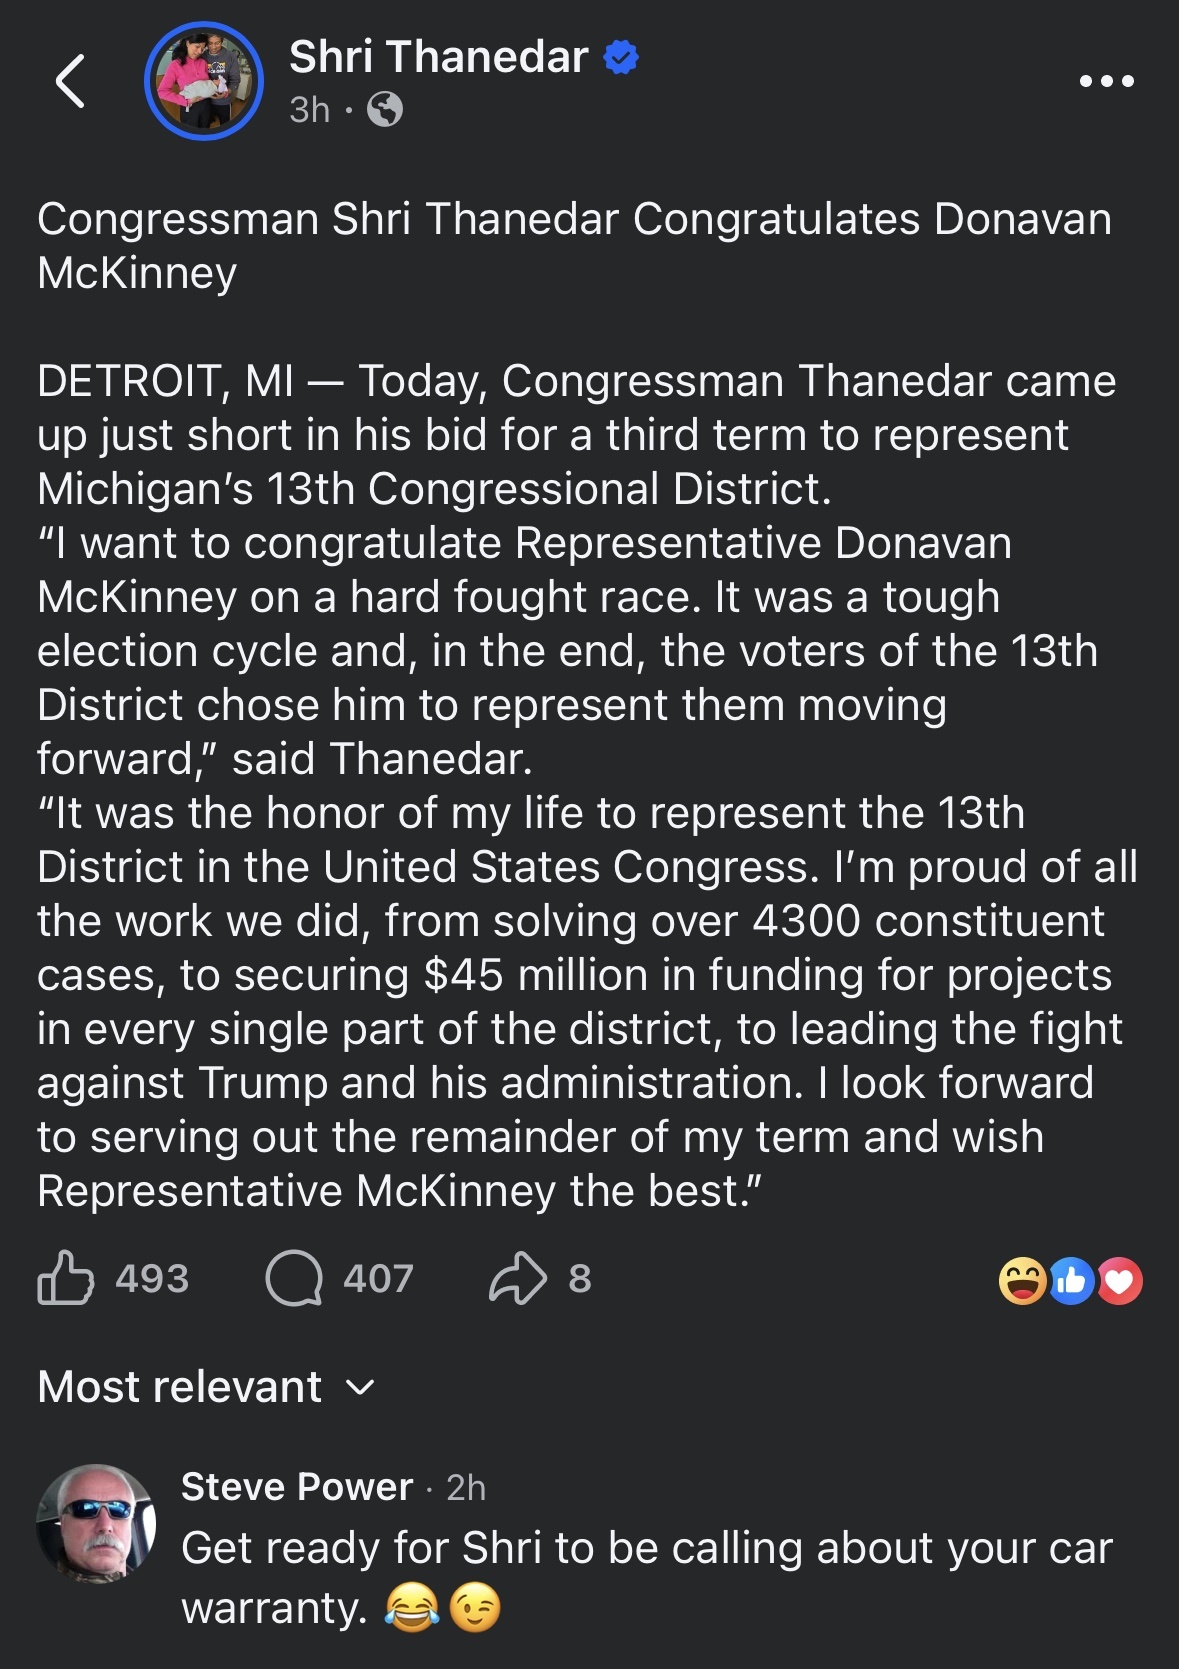Like the post with thumbs-up icon
The height and width of the screenshot is (1669, 1179).
tap(65, 1278)
